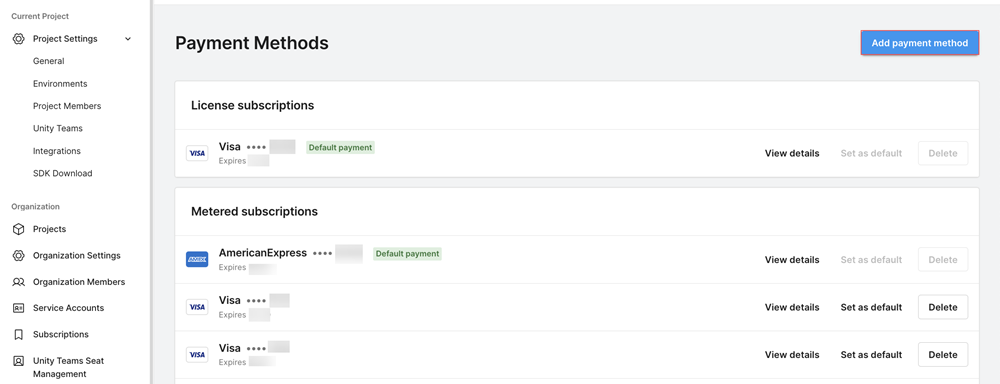This screenshot has width=1000, height=384.
Task: Select Unity Teams in the sidebar
Action: [57, 128]
